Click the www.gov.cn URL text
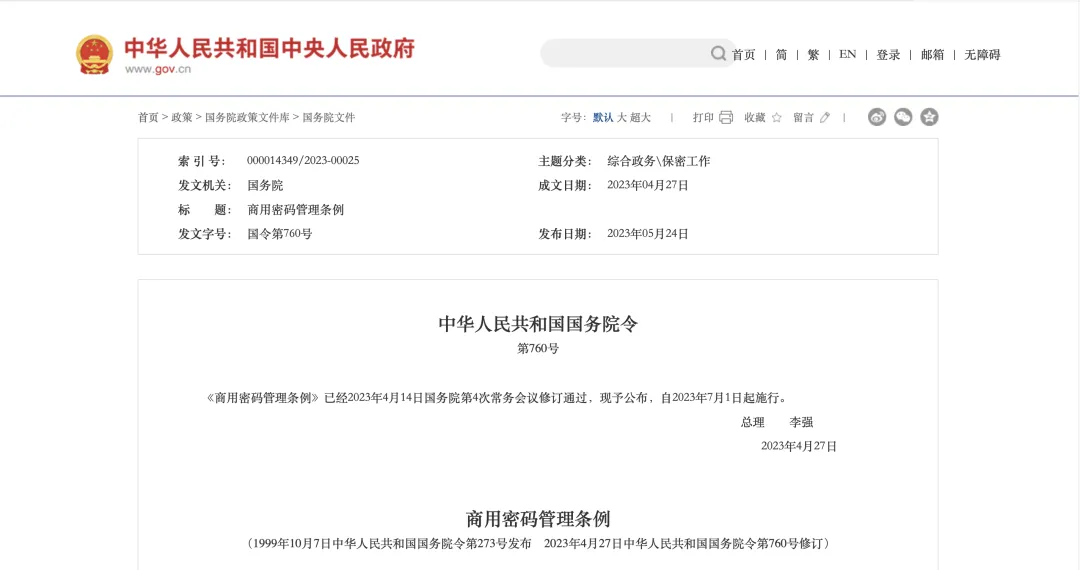The width and height of the screenshot is (1080, 570). click(x=158, y=69)
